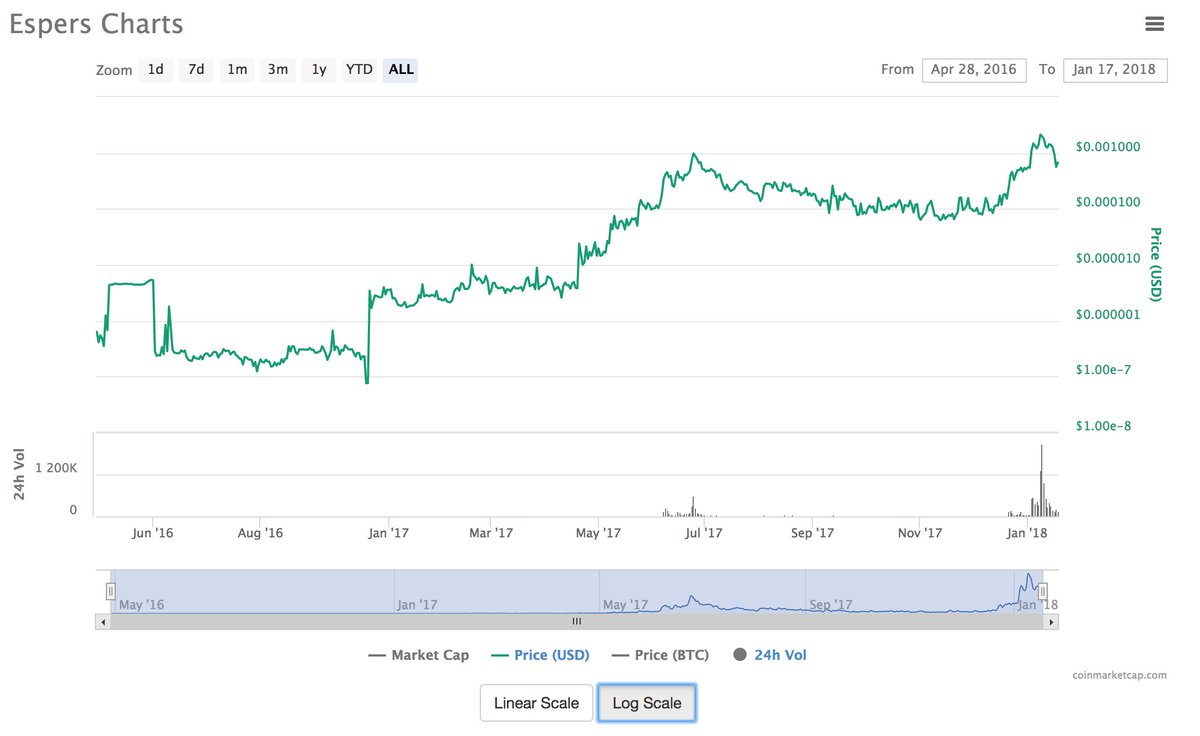The height and width of the screenshot is (736, 1200).
Task: Click the $0.001000 price axis label
Action: [1108, 147]
